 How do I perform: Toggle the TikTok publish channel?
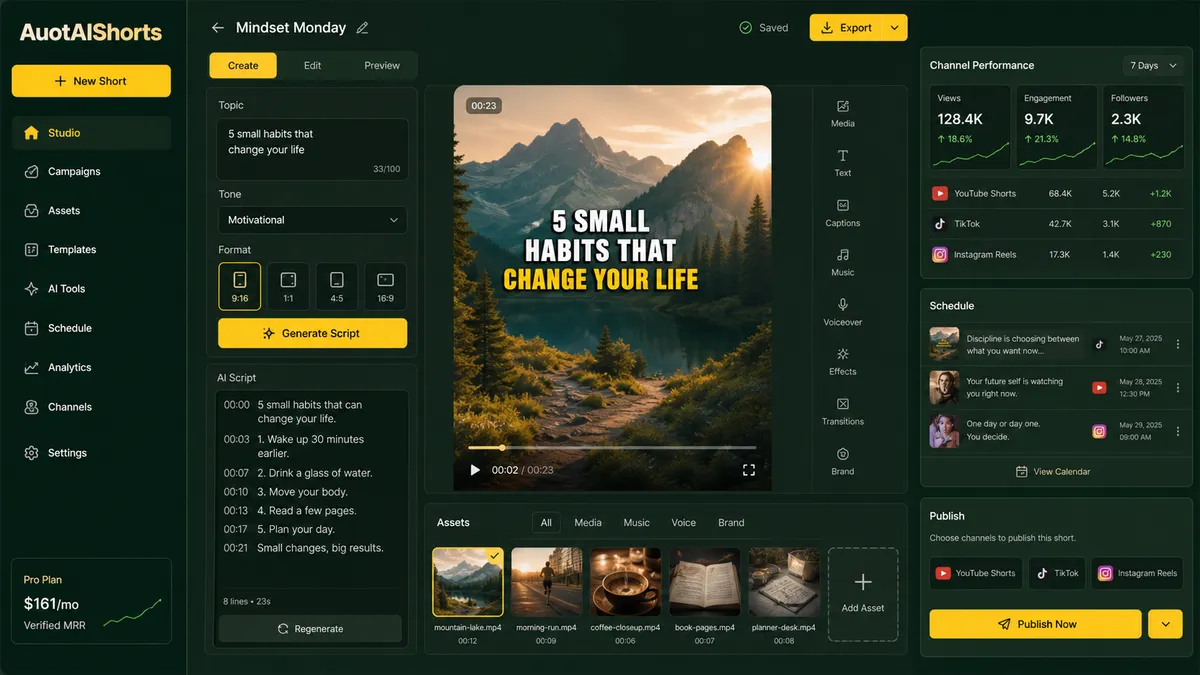point(1057,573)
